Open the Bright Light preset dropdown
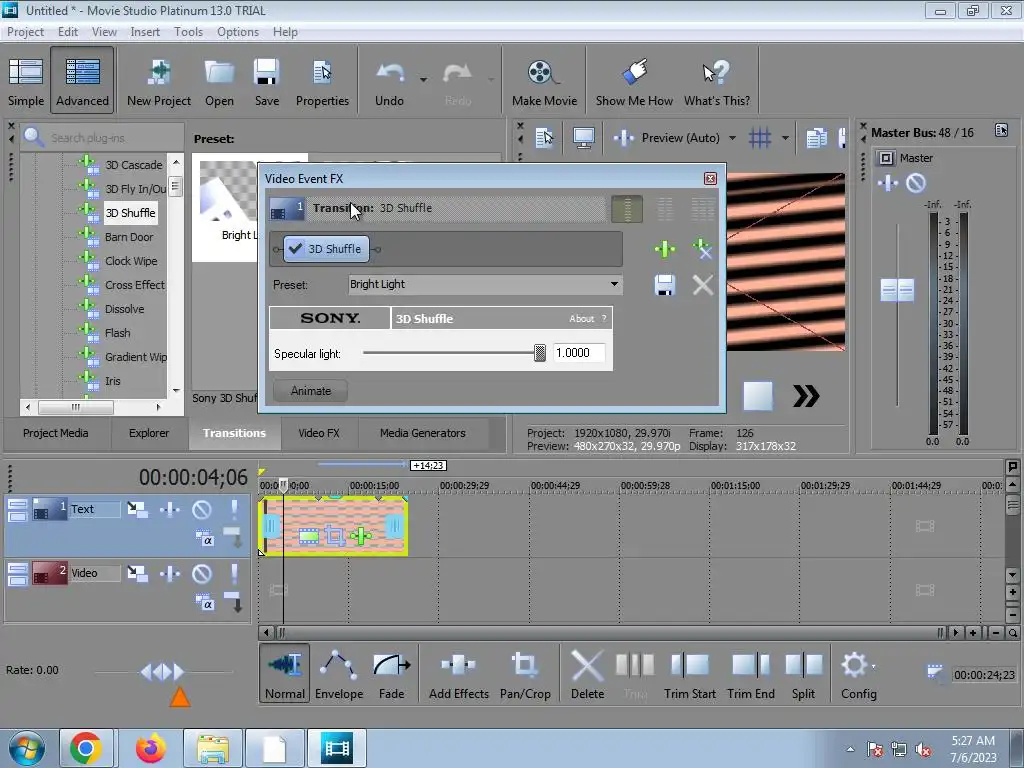Screen dimensions: 1024x768 point(614,284)
